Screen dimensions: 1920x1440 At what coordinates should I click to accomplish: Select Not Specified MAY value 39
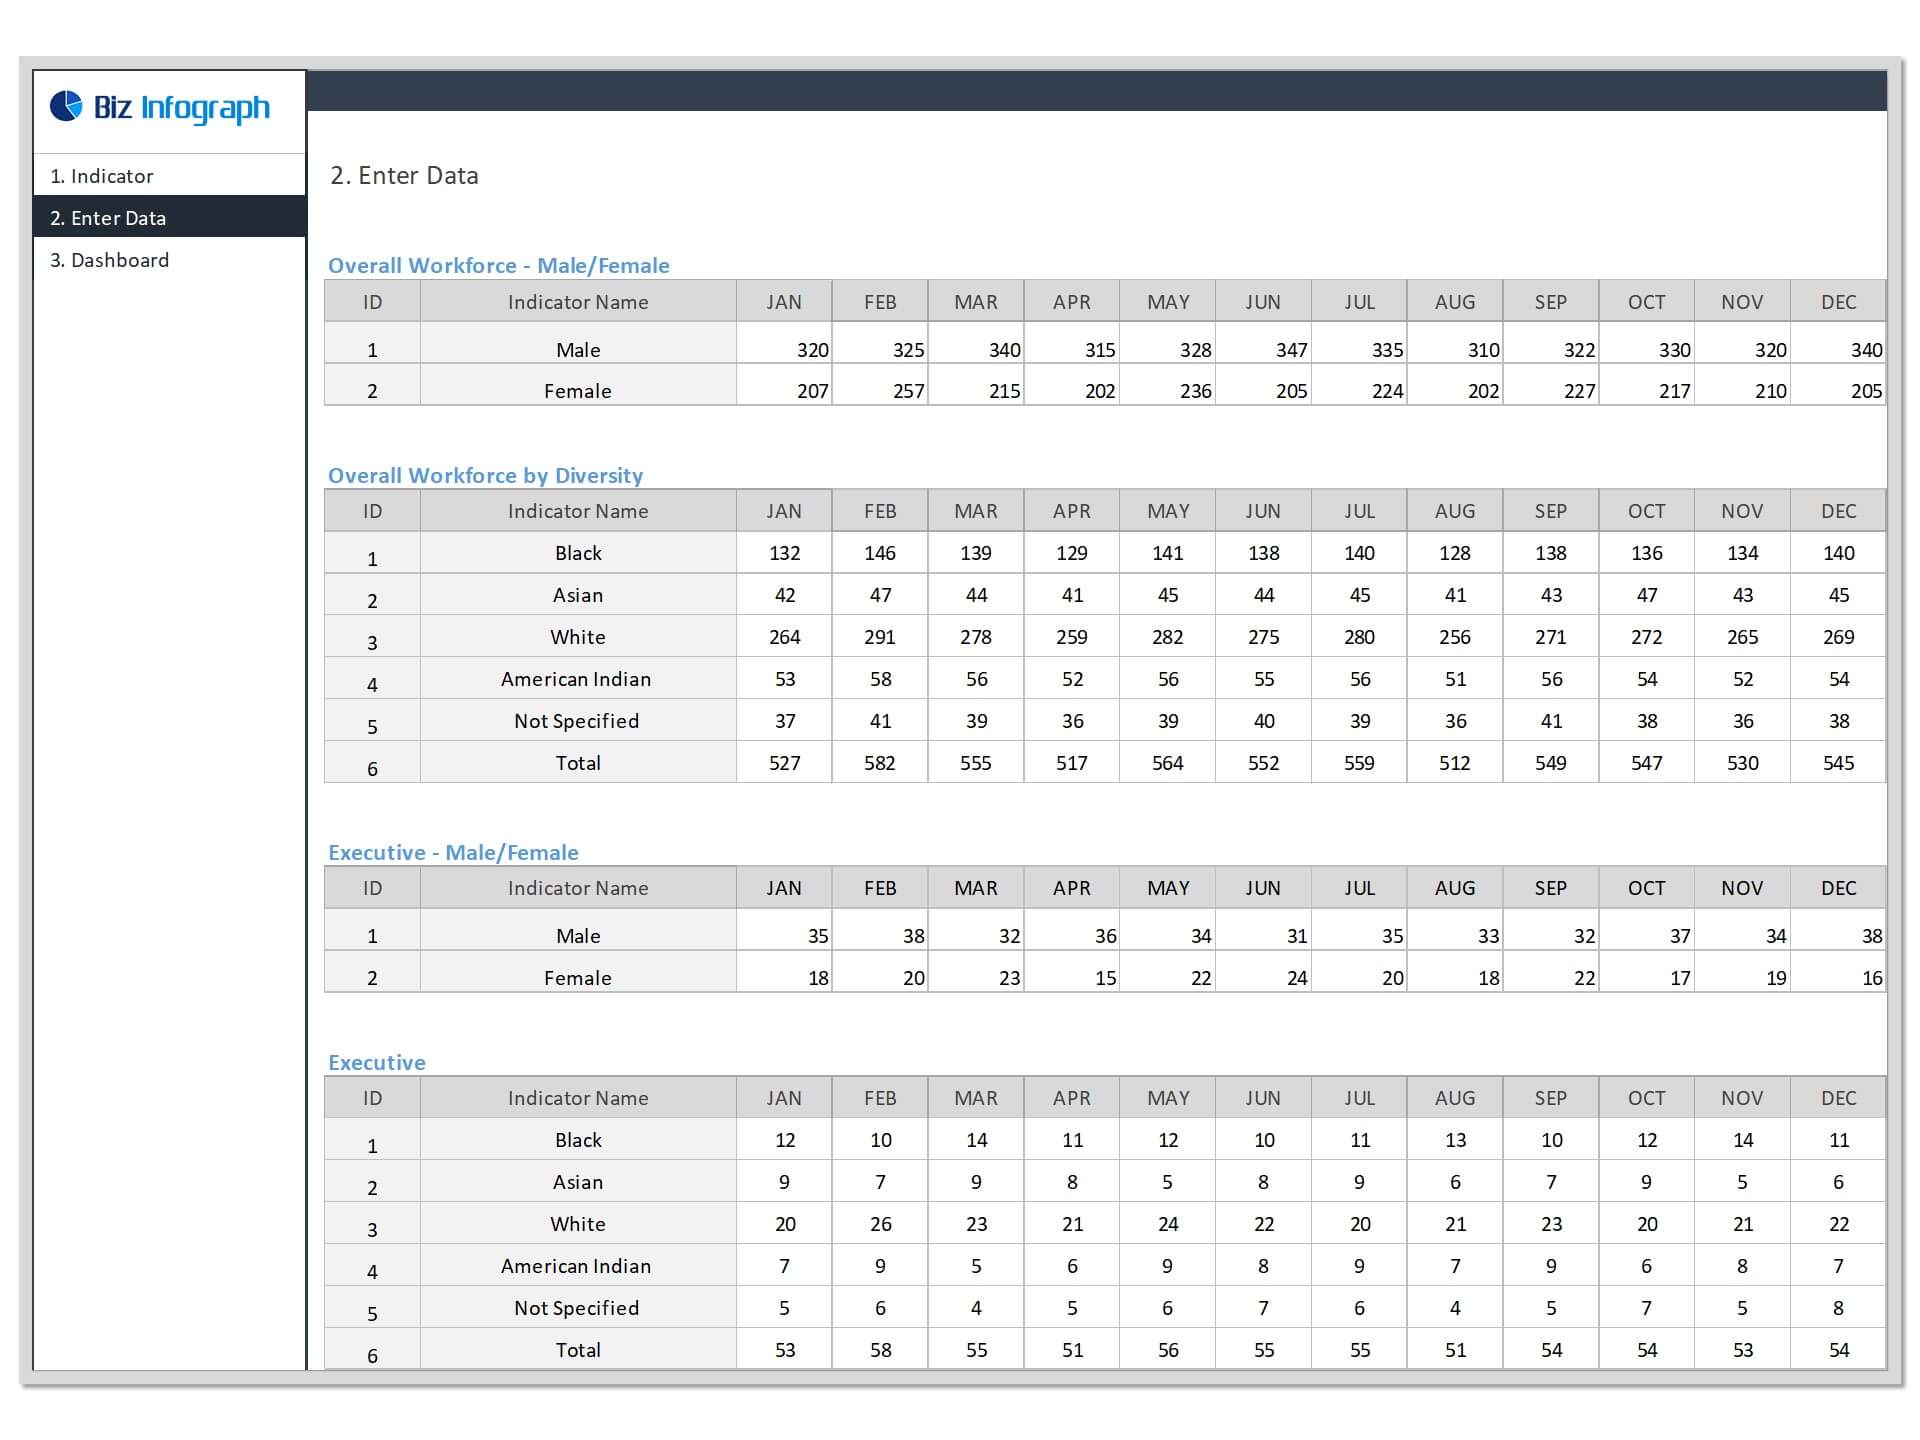(1167, 720)
